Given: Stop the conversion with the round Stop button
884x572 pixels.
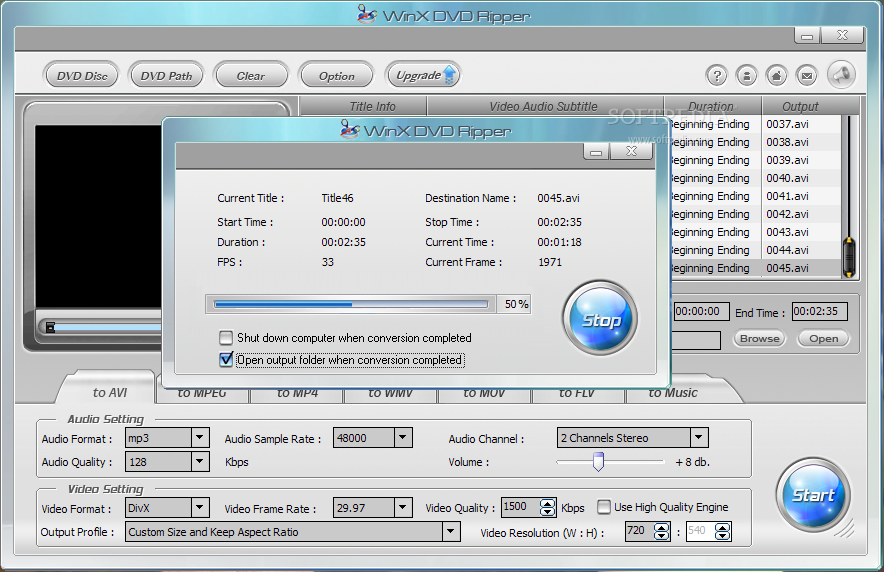Looking at the screenshot, I should 600,319.
